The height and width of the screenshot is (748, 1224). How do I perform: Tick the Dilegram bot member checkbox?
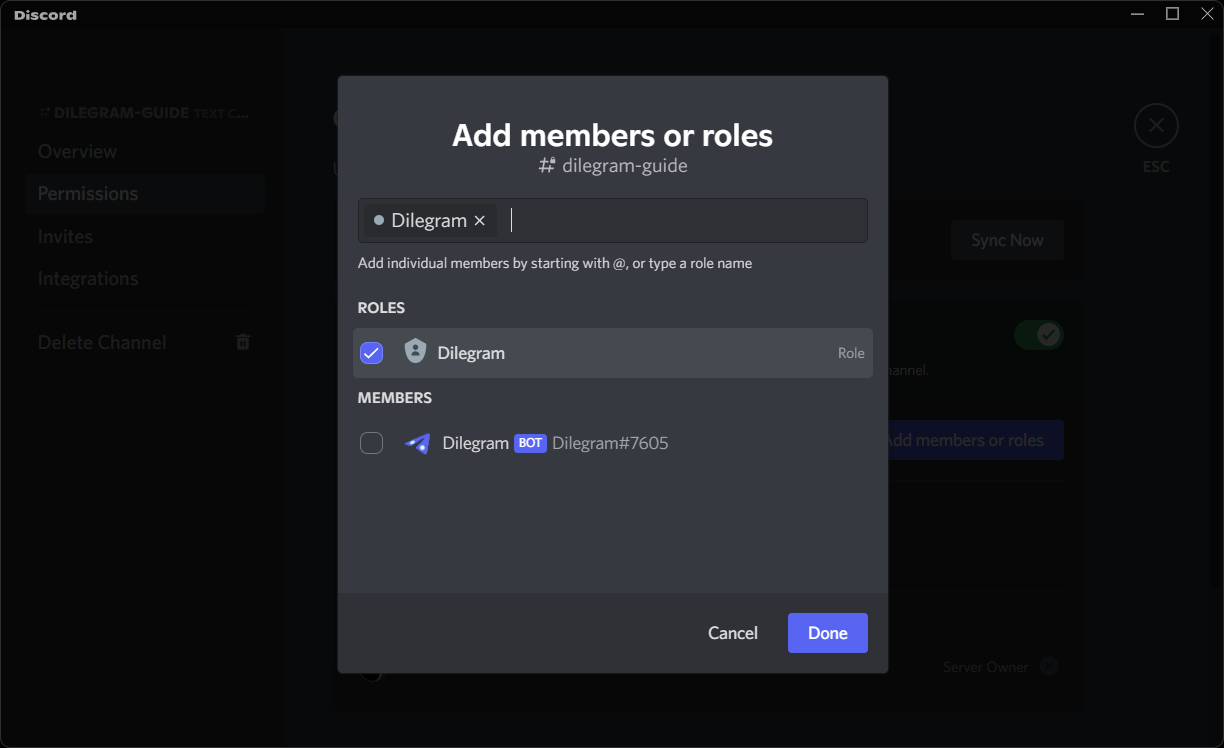(x=371, y=443)
